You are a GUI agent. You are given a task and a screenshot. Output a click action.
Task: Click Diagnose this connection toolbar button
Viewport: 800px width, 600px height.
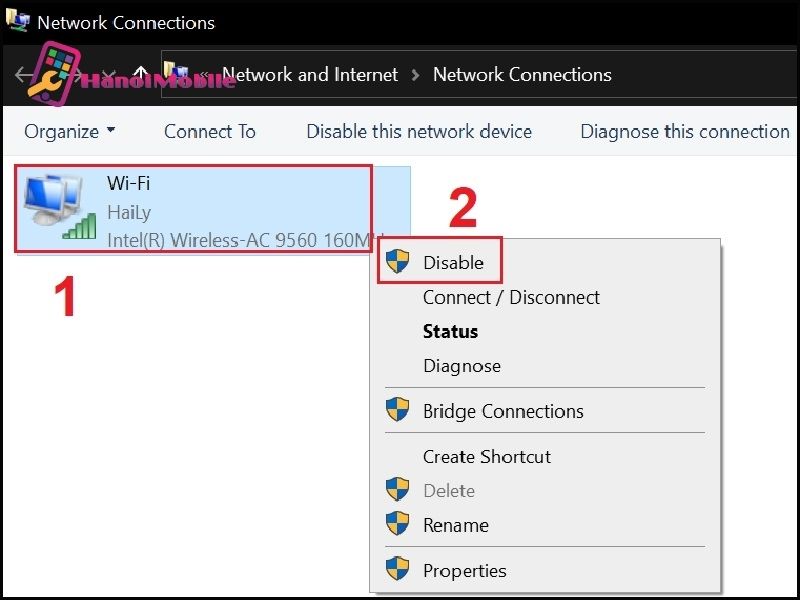[685, 132]
